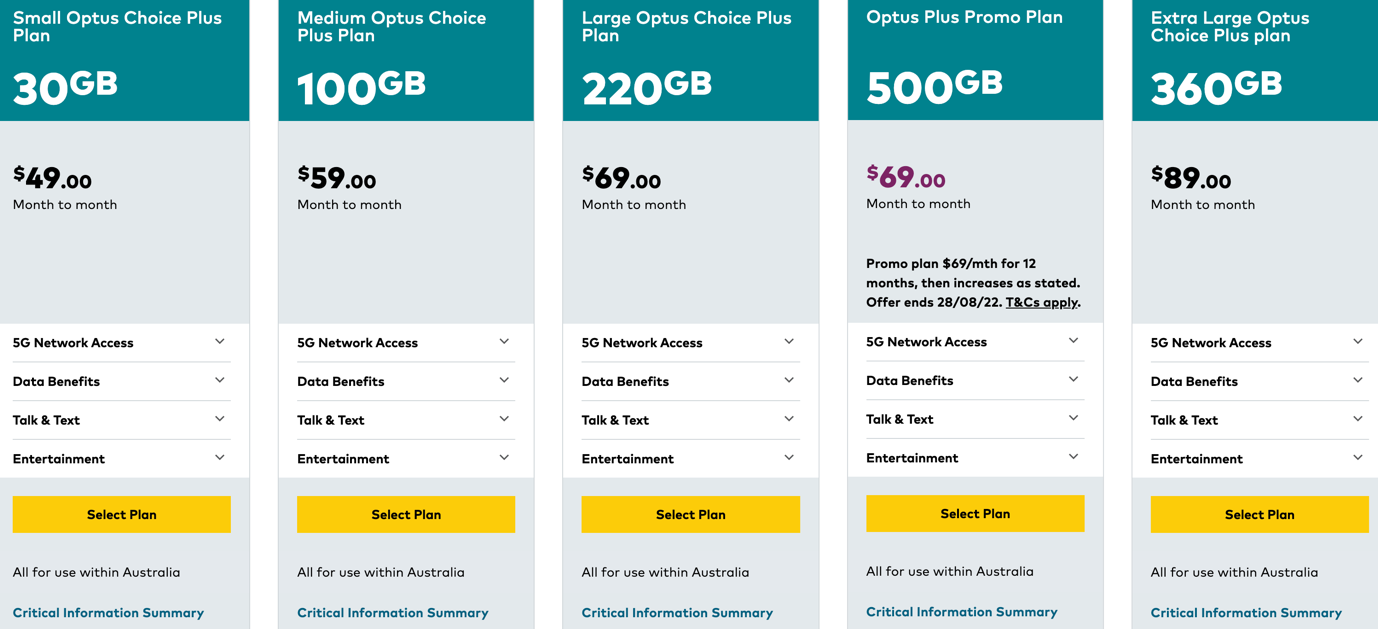Screen dimensions: 1378x629
Task: Select the Medium 100GB plan
Action: pos(406,515)
